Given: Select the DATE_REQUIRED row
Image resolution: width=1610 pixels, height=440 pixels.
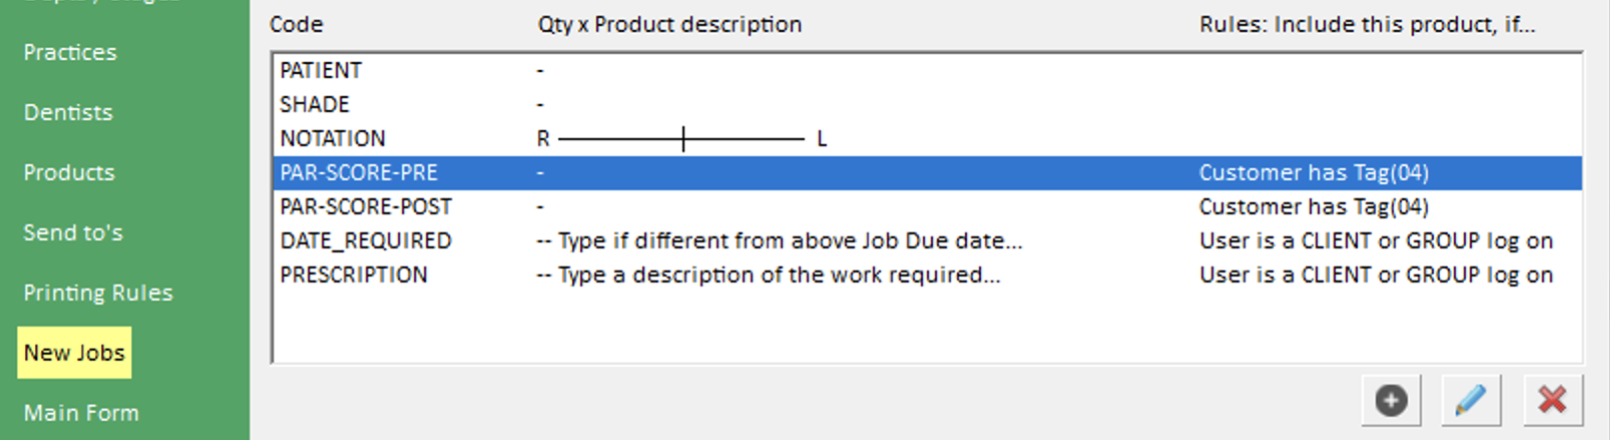Looking at the screenshot, I should (366, 241).
